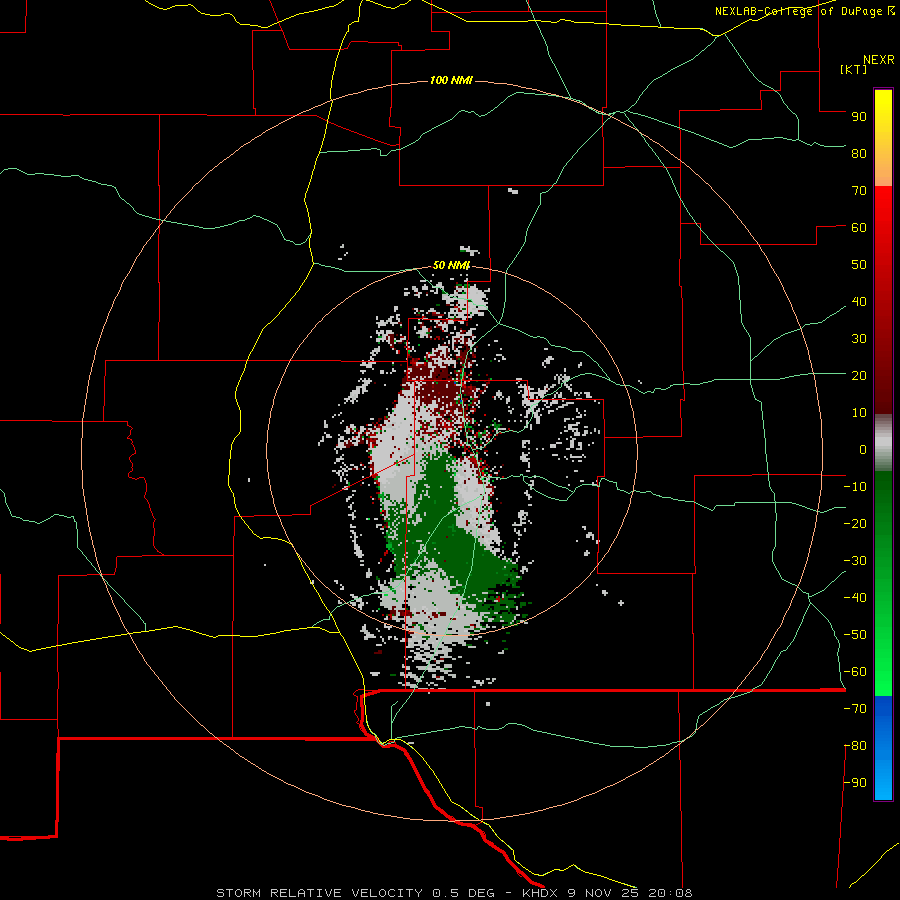Click the "-20" scale value
This screenshot has height=900, width=900.
pos(855,524)
